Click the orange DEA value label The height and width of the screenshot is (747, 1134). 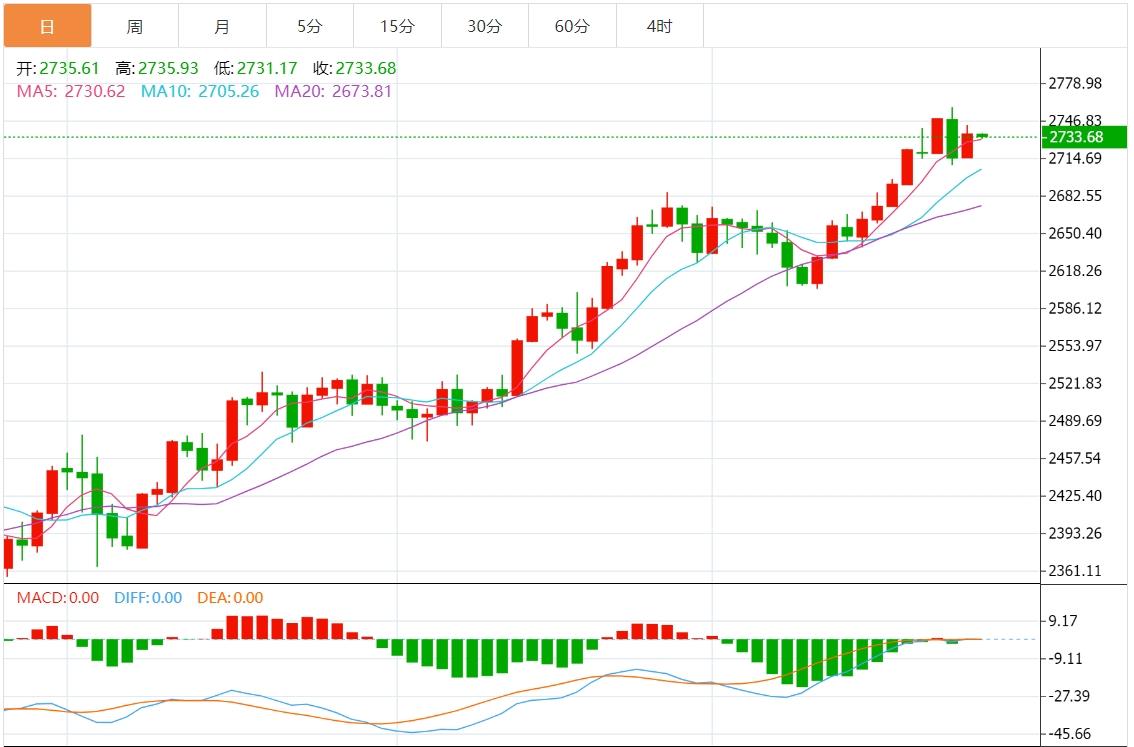pos(229,598)
